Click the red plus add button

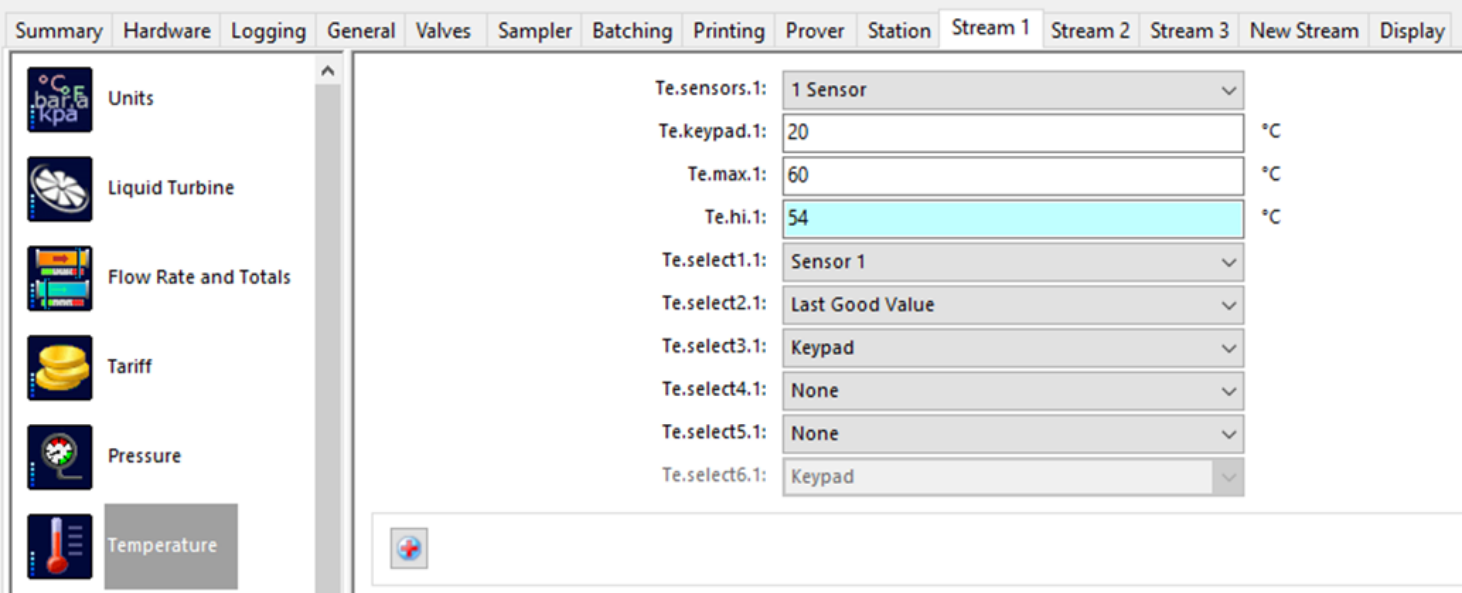point(409,548)
